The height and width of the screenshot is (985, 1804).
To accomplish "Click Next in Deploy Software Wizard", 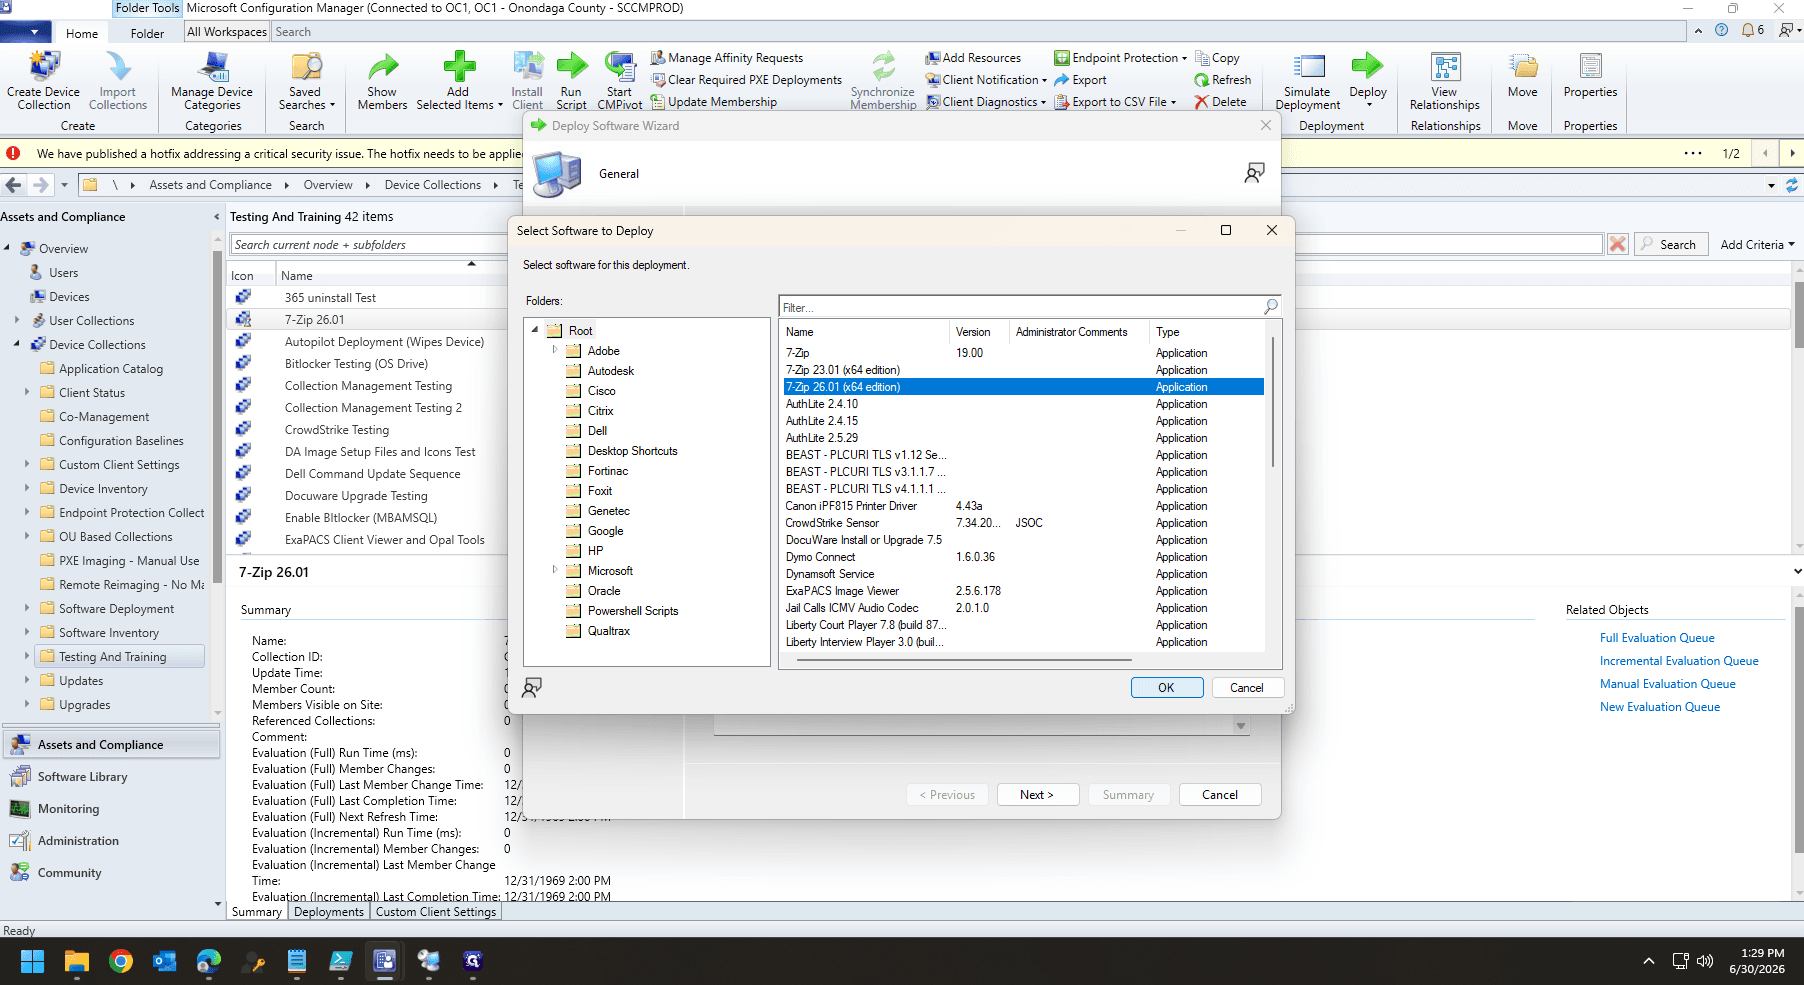I will (x=1038, y=795).
